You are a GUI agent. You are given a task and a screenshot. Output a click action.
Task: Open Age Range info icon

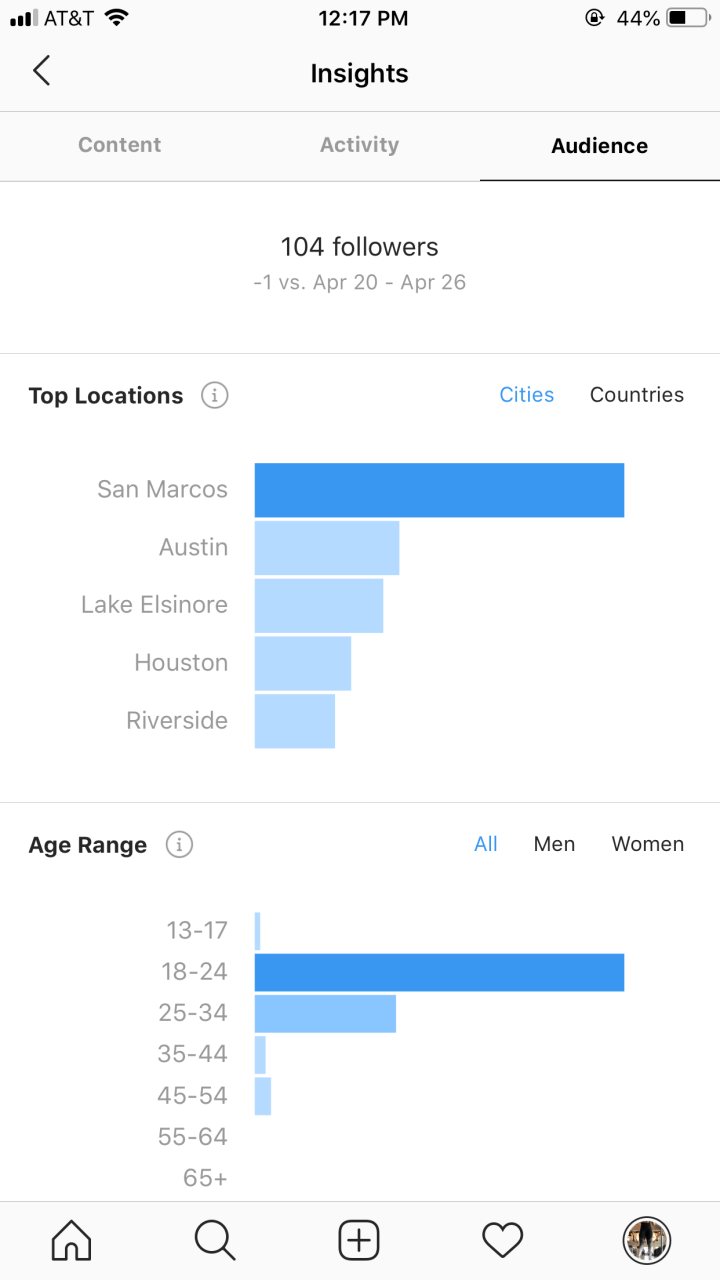179,845
